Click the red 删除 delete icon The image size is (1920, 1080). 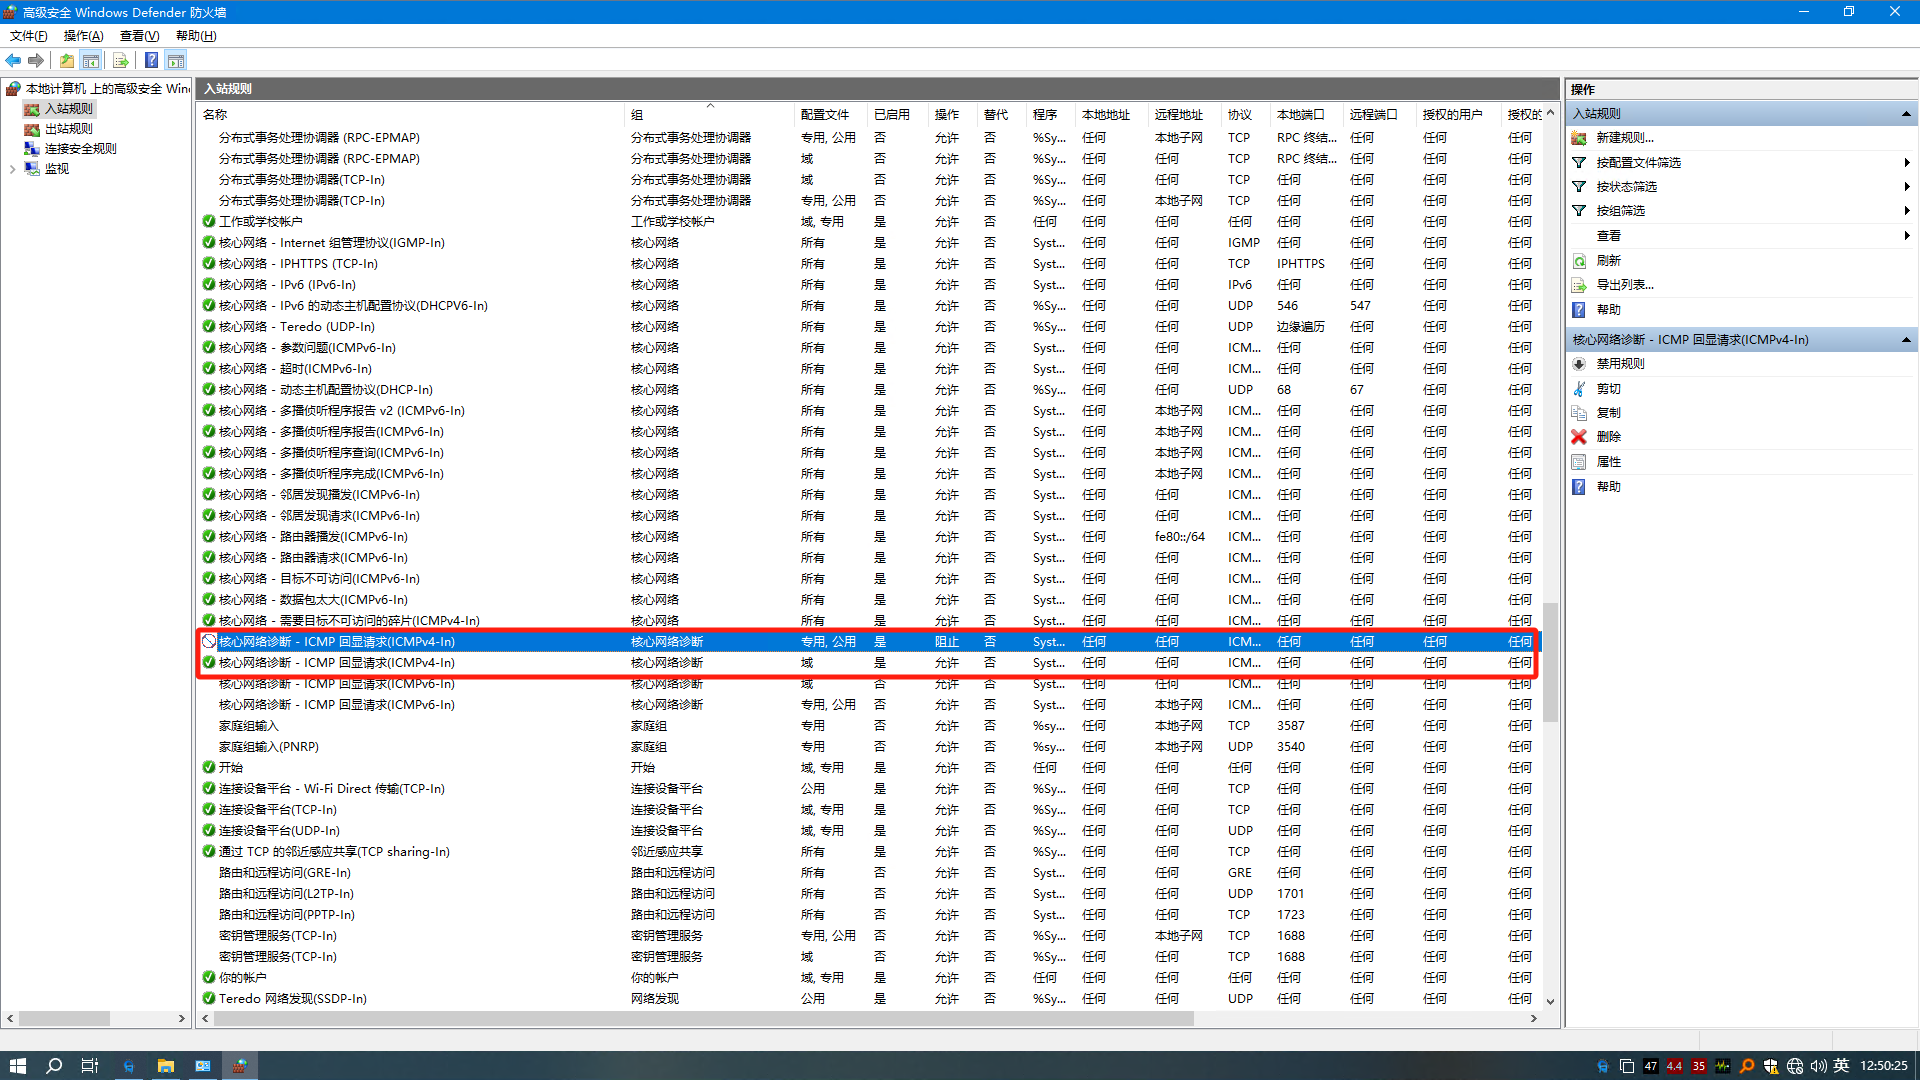pyautogui.click(x=1579, y=437)
